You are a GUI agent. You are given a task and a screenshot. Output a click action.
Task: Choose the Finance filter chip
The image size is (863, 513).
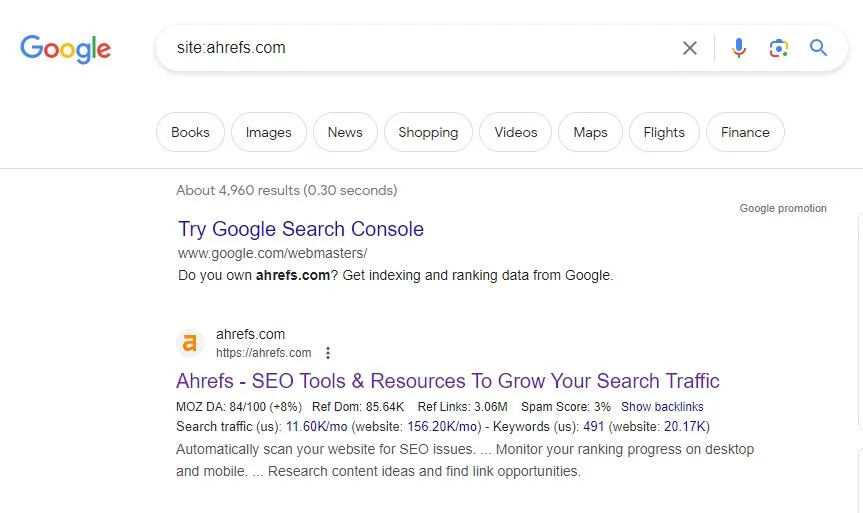click(x=745, y=132)
